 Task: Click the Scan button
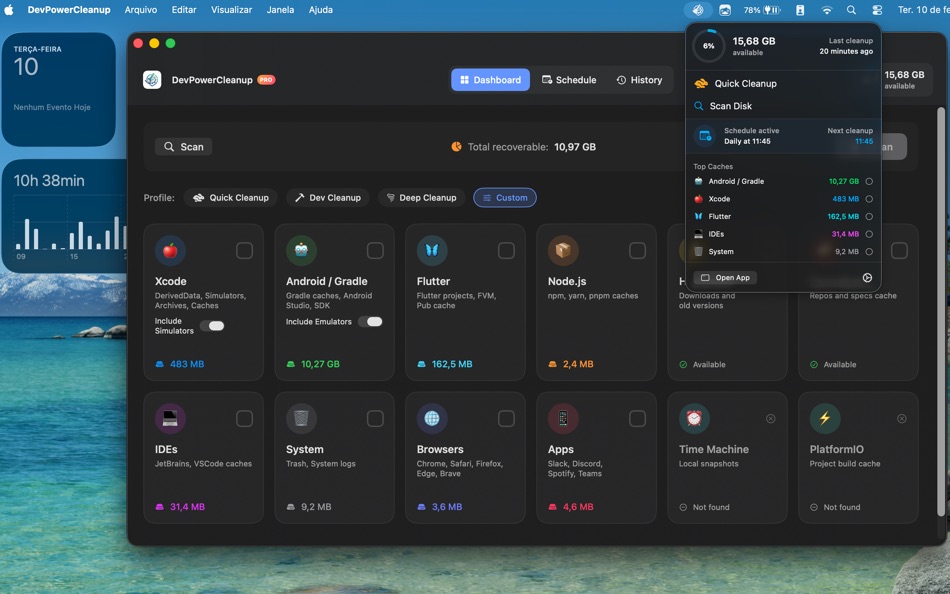tap(184, 147)
